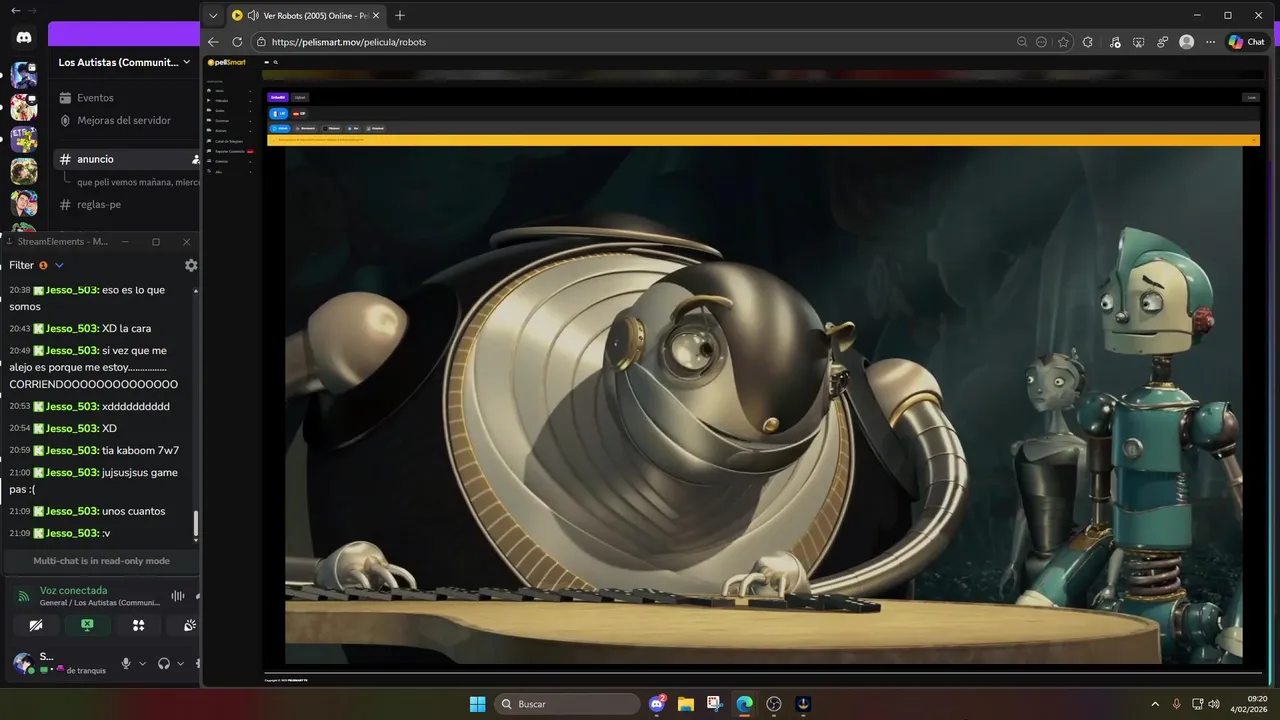This screenshot has height=720, width=1280.
Task: Open Edge extensions puzzle icon
Action: [x=1088, y=42]
